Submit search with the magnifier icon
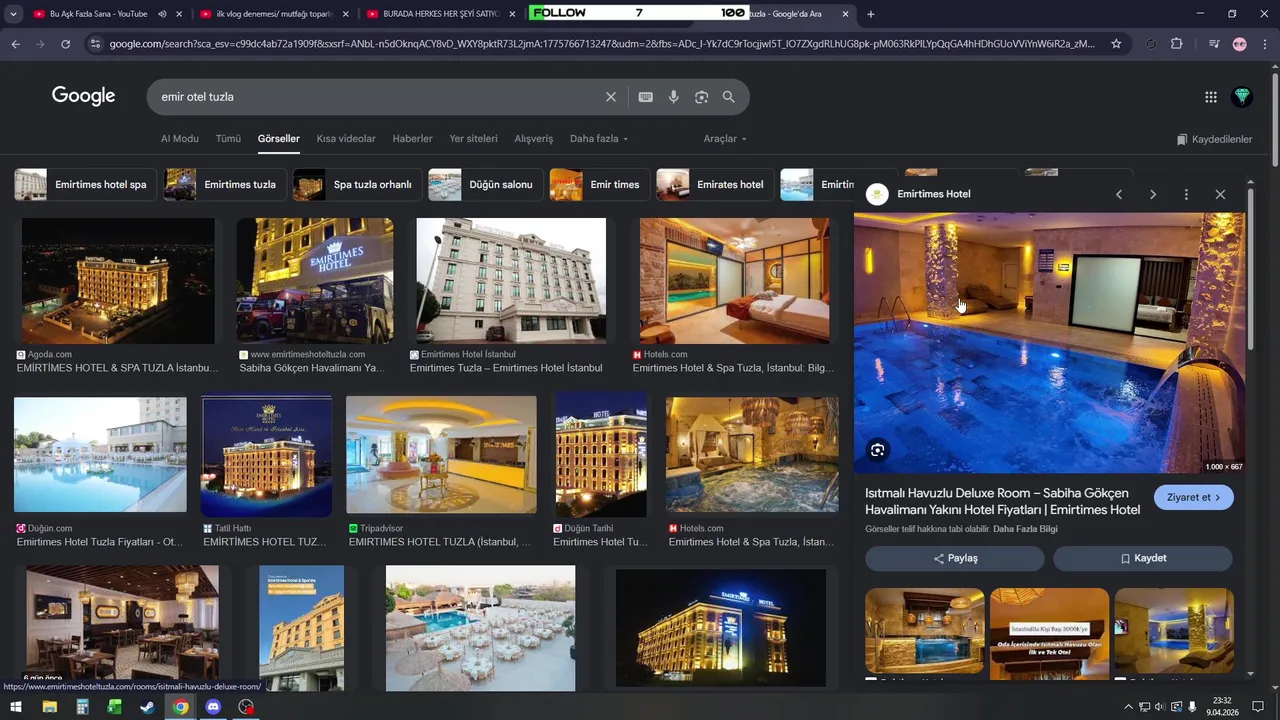 coord(729,97)
